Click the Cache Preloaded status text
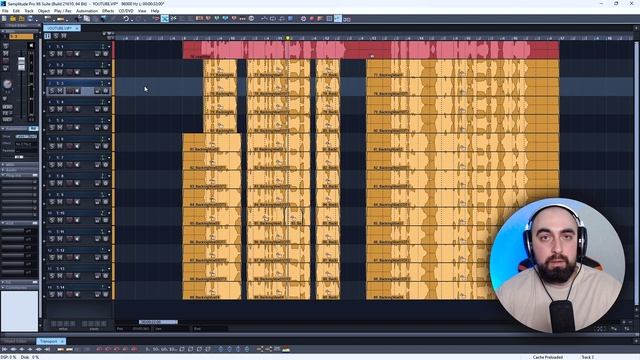Image resolution: width=640 pixels, height=360 pixels. (x=548, y=357)
